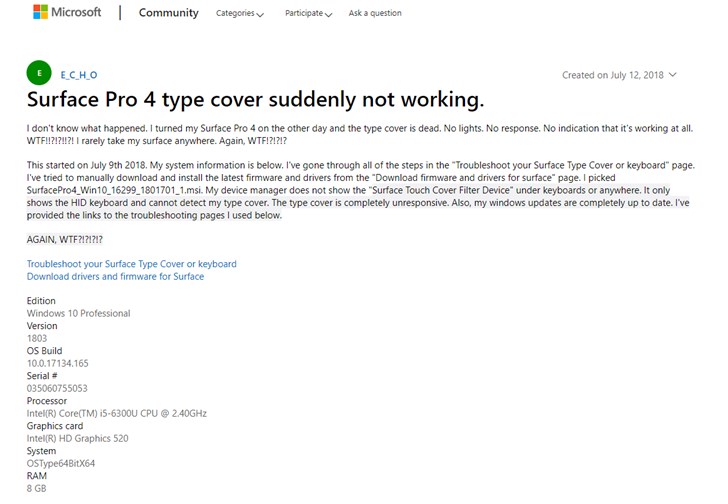Click the green E user avatar
The image size is (728, 504).
click(x=39, y=73)
